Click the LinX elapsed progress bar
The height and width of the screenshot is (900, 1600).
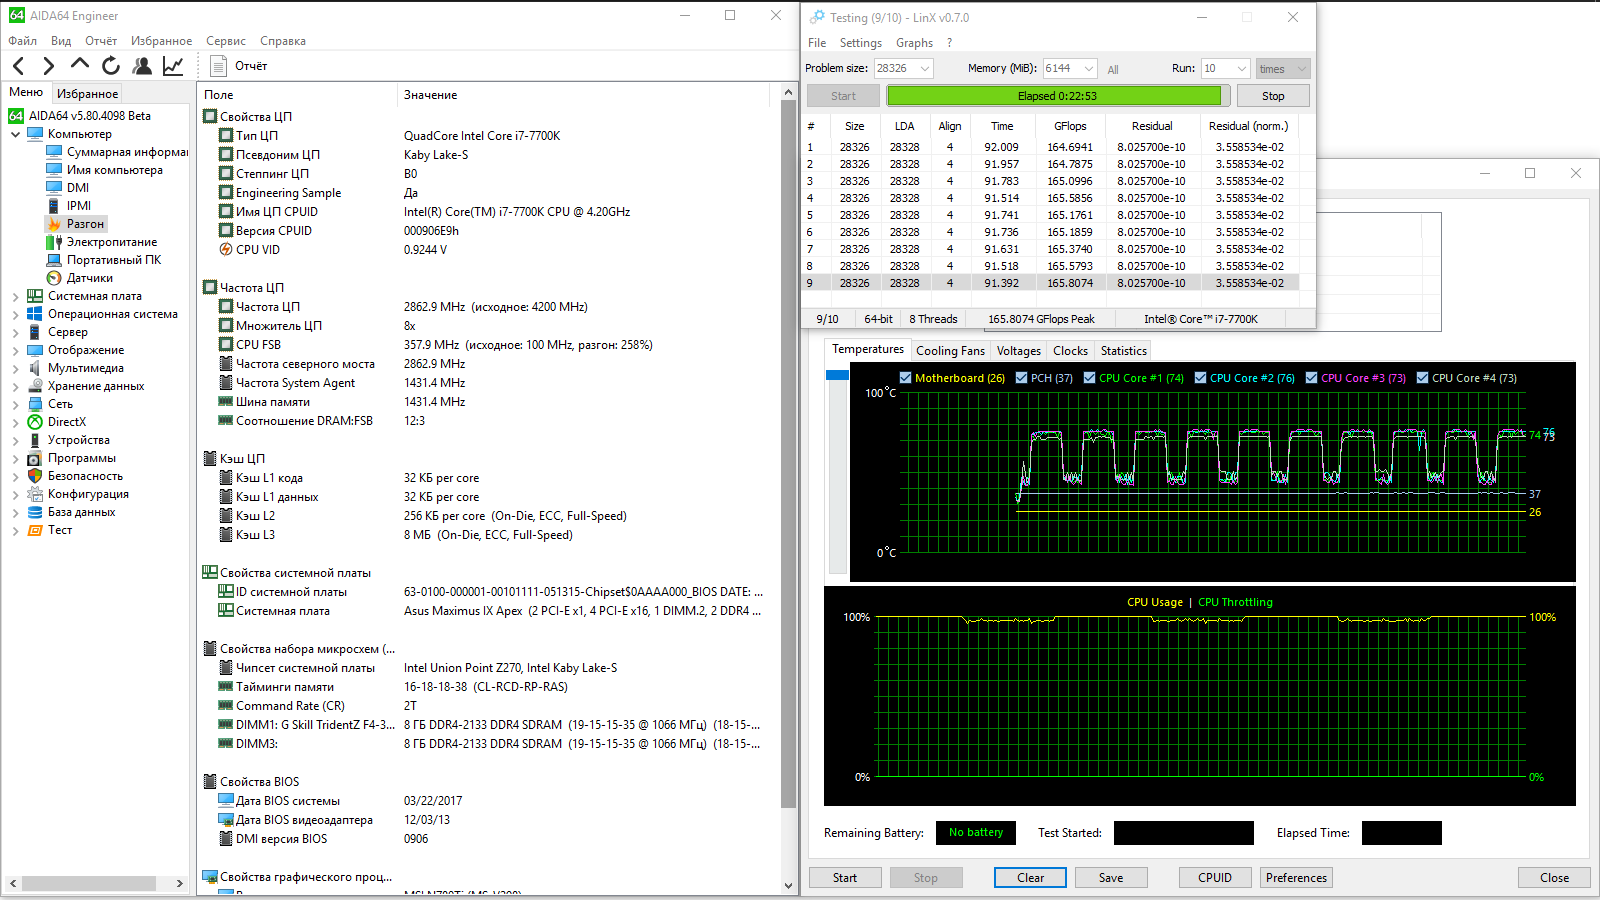point(1057,96)
